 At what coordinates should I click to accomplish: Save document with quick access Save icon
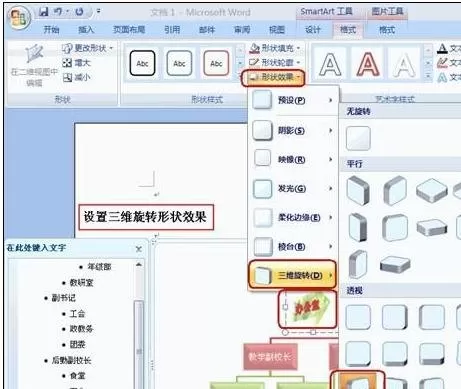coord(44,12)
